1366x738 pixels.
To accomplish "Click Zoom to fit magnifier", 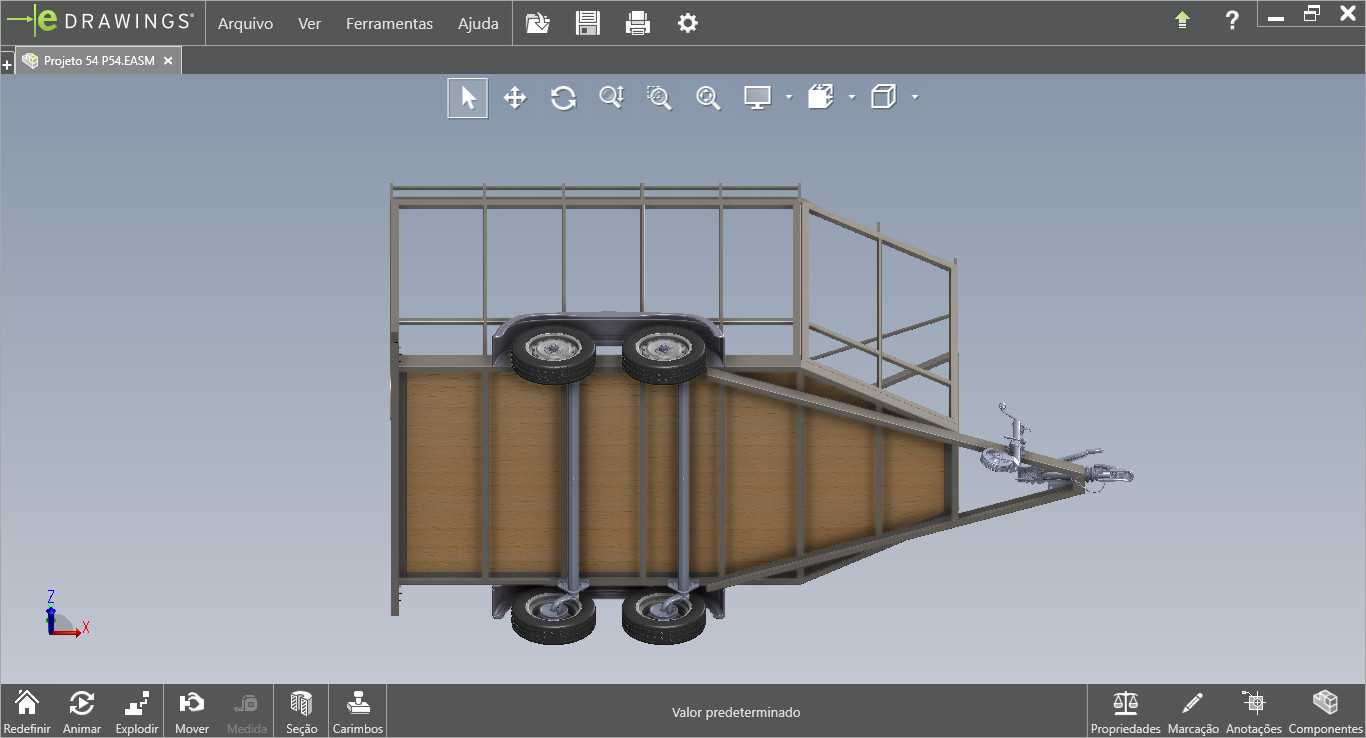I will pyautogui.click(x=708, y=98).
